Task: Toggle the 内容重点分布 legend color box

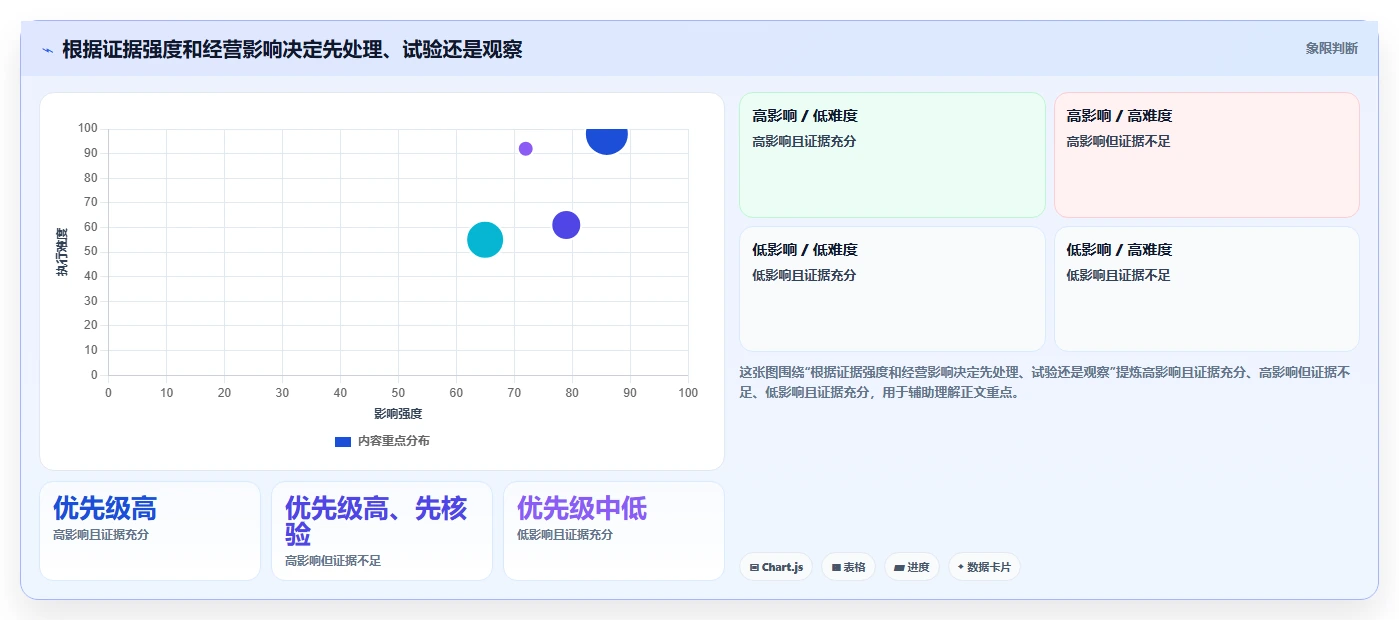Action: pyautogui.click(x=343, y=441)
